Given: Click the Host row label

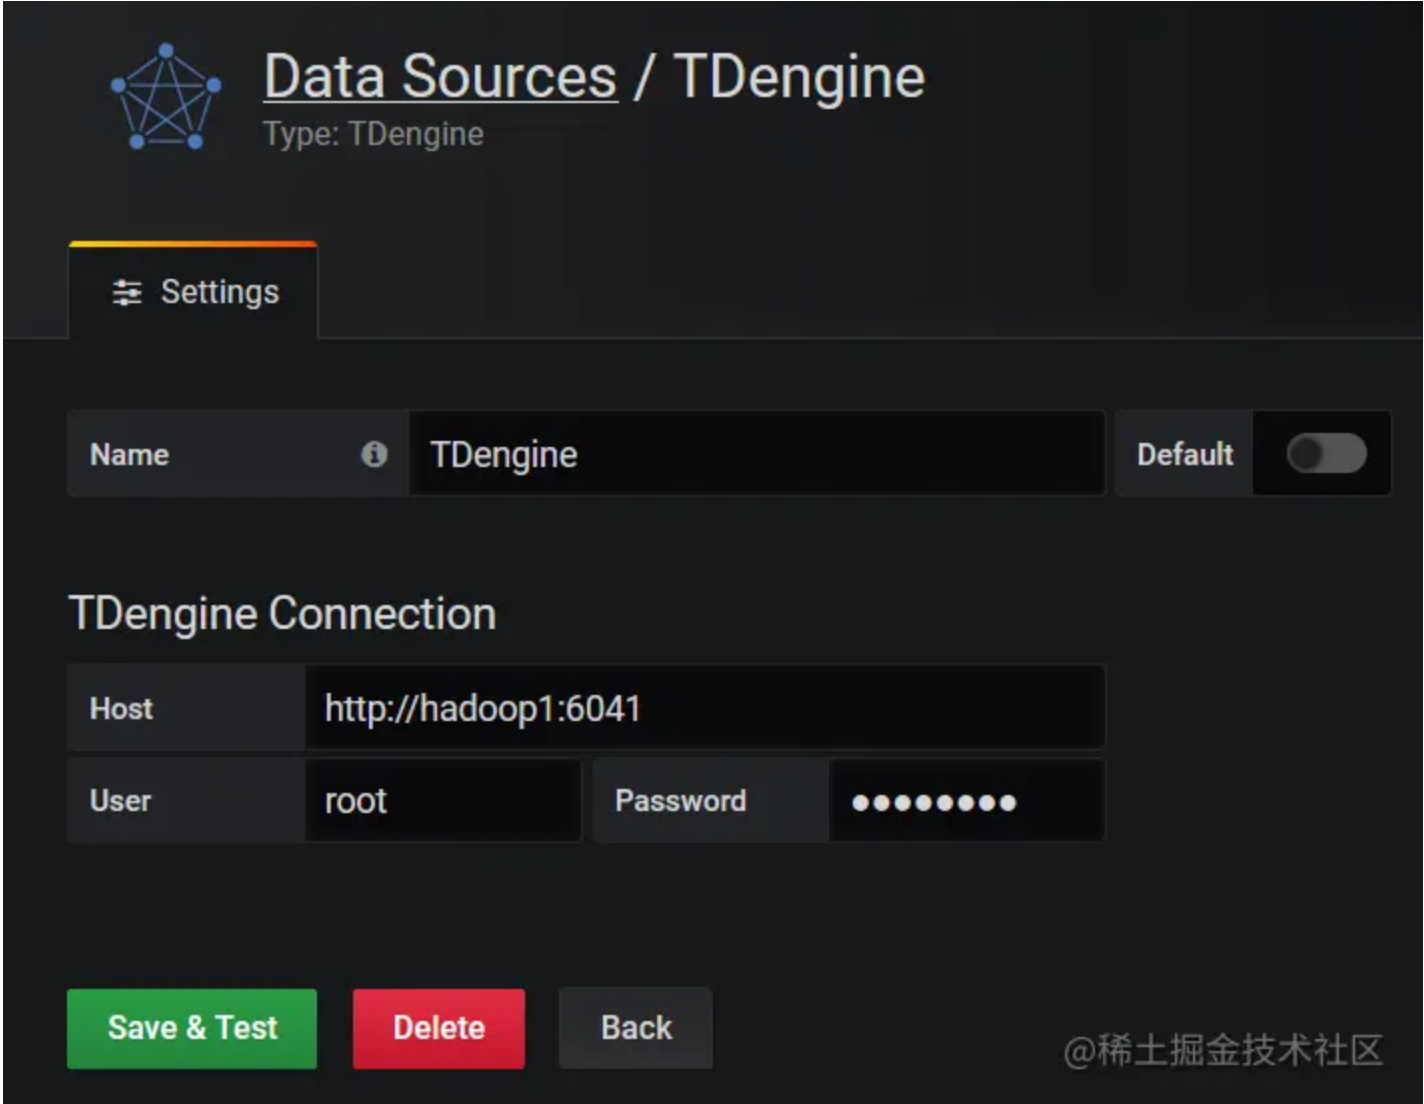Looking at the screenshot, I should pyautogui.click(x=122, y=709).
